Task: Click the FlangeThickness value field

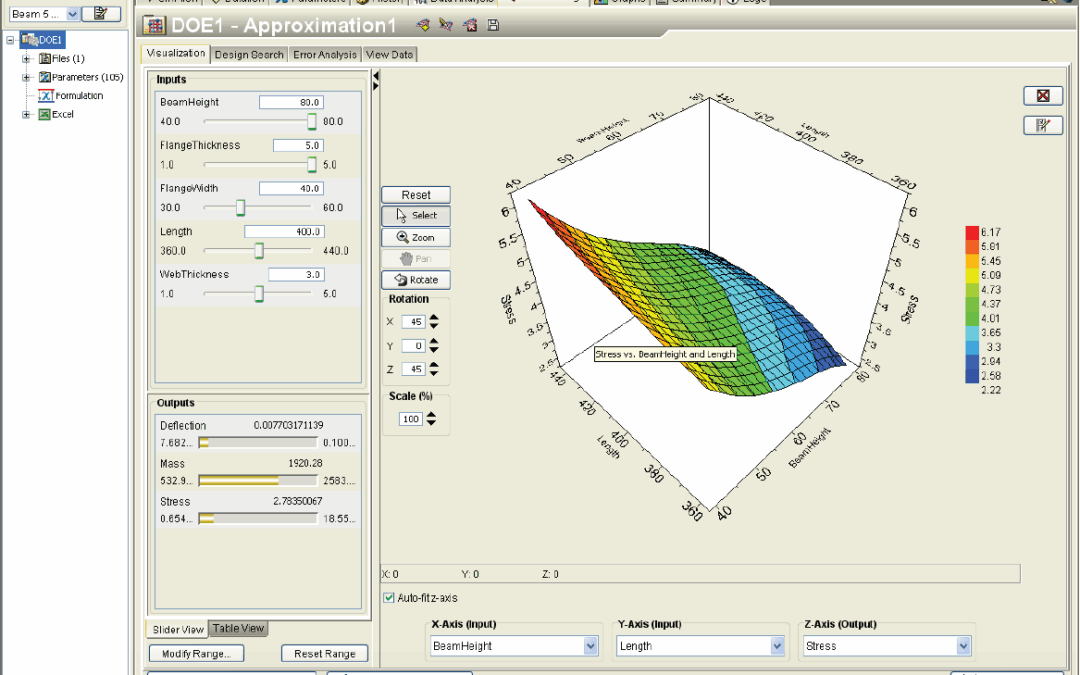Action: 298,145
